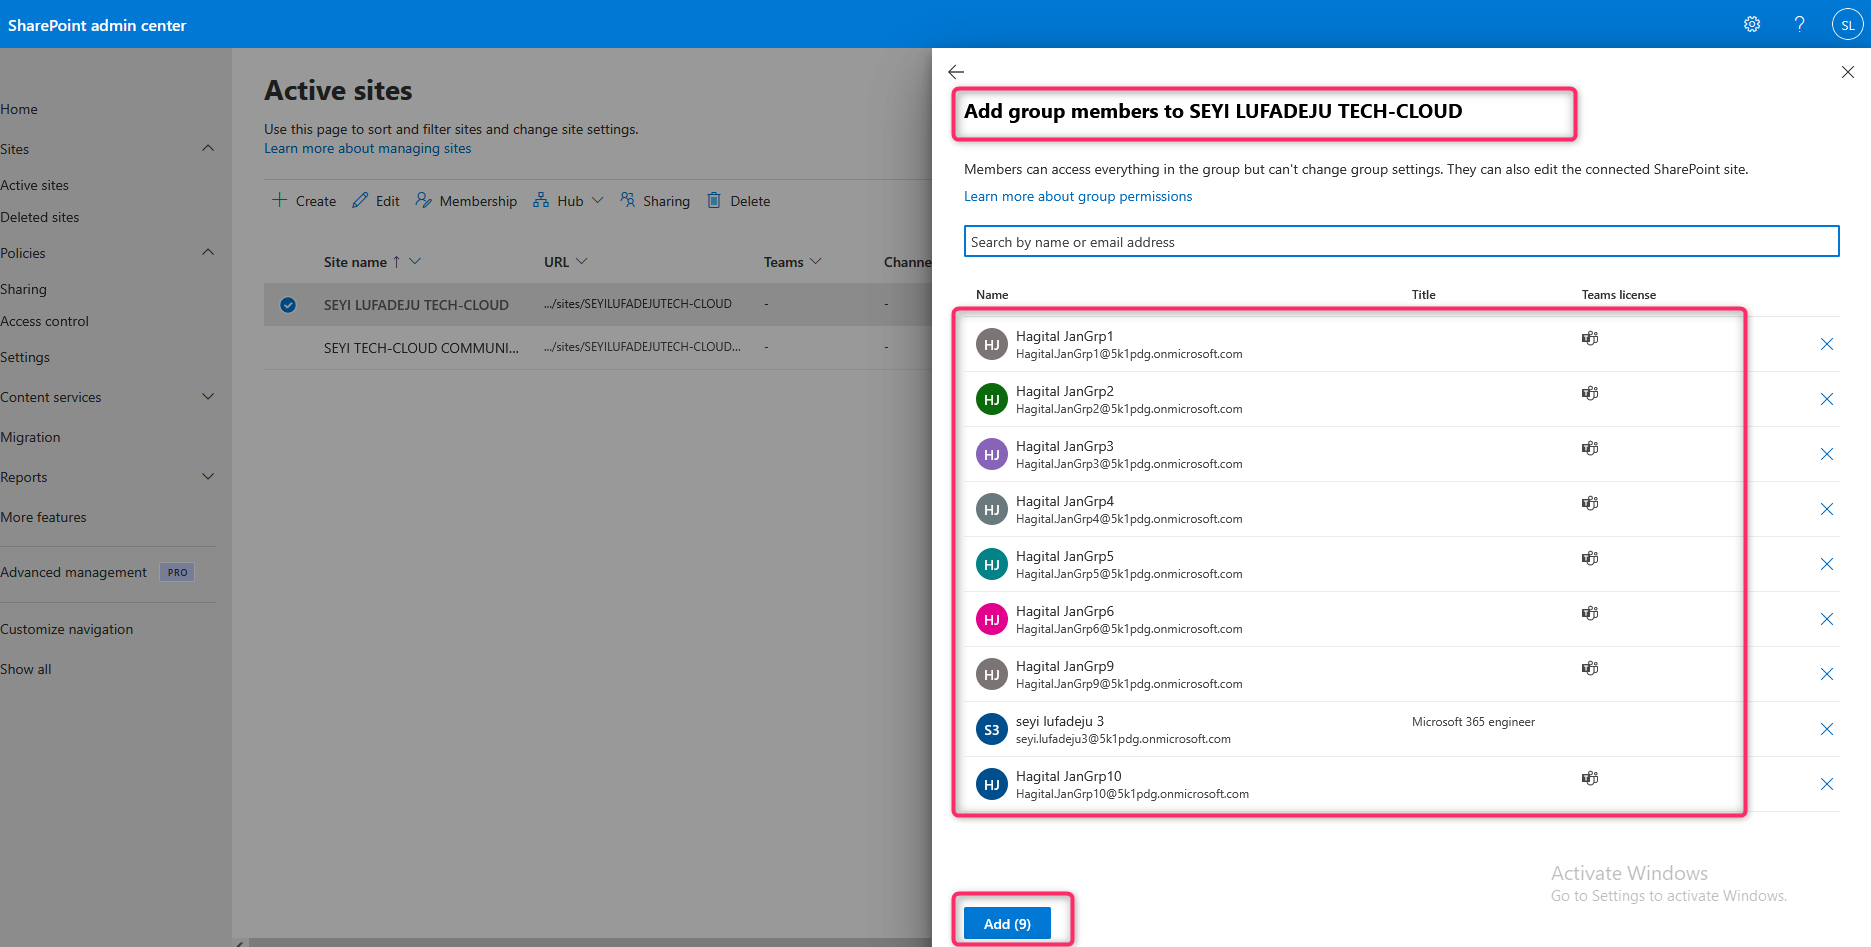
Task: Open More features in the sidebar
Action: tap(44, 517)
